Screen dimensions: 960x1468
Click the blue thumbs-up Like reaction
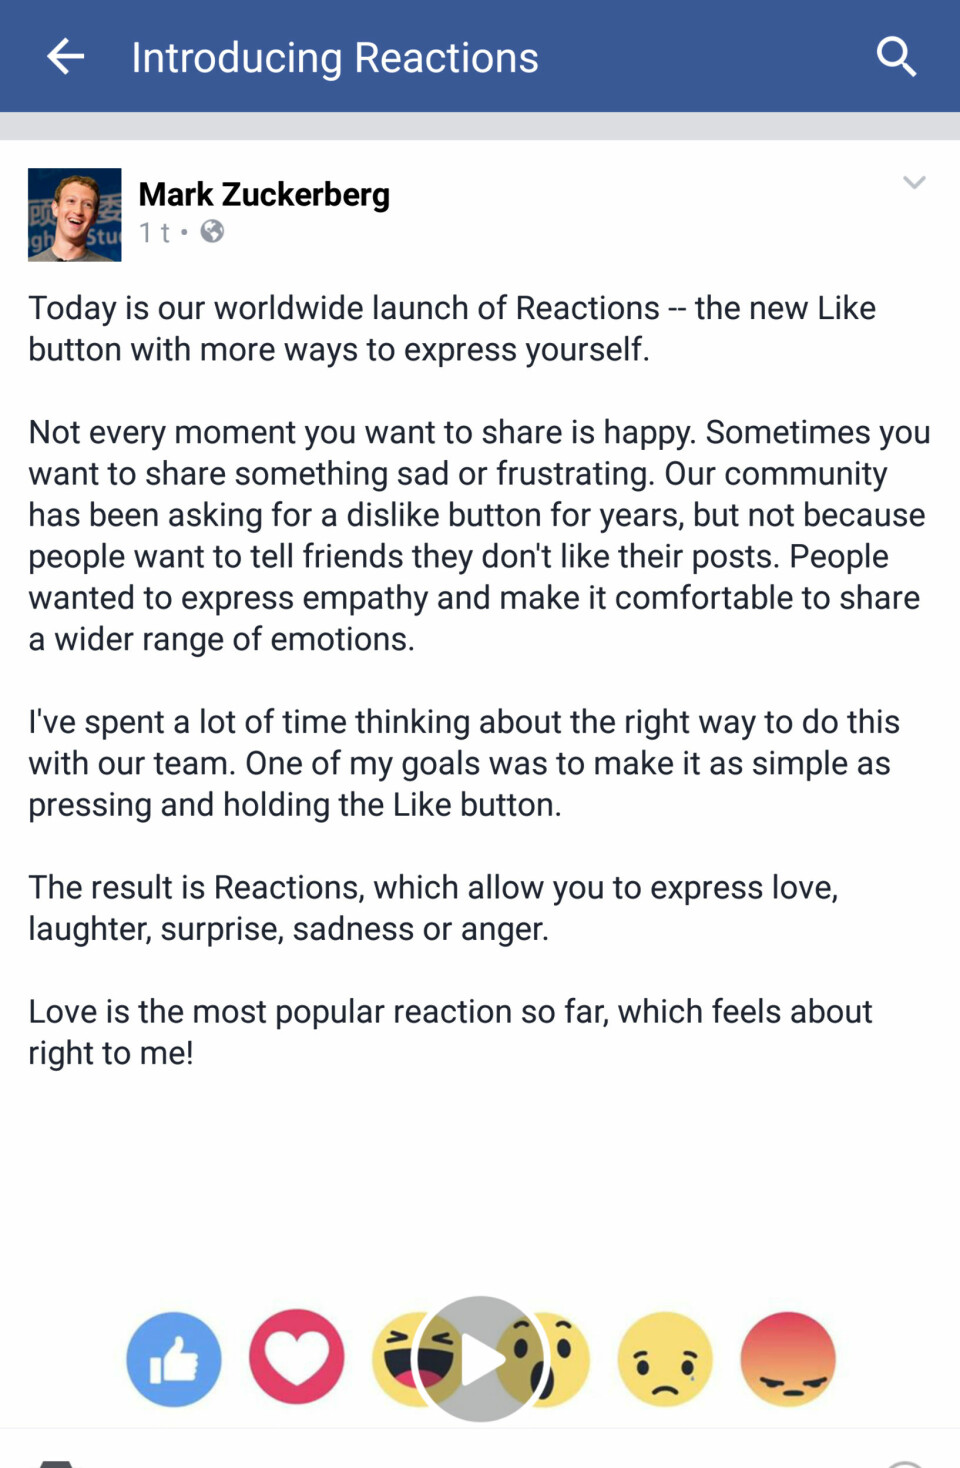coord(174,1359)
